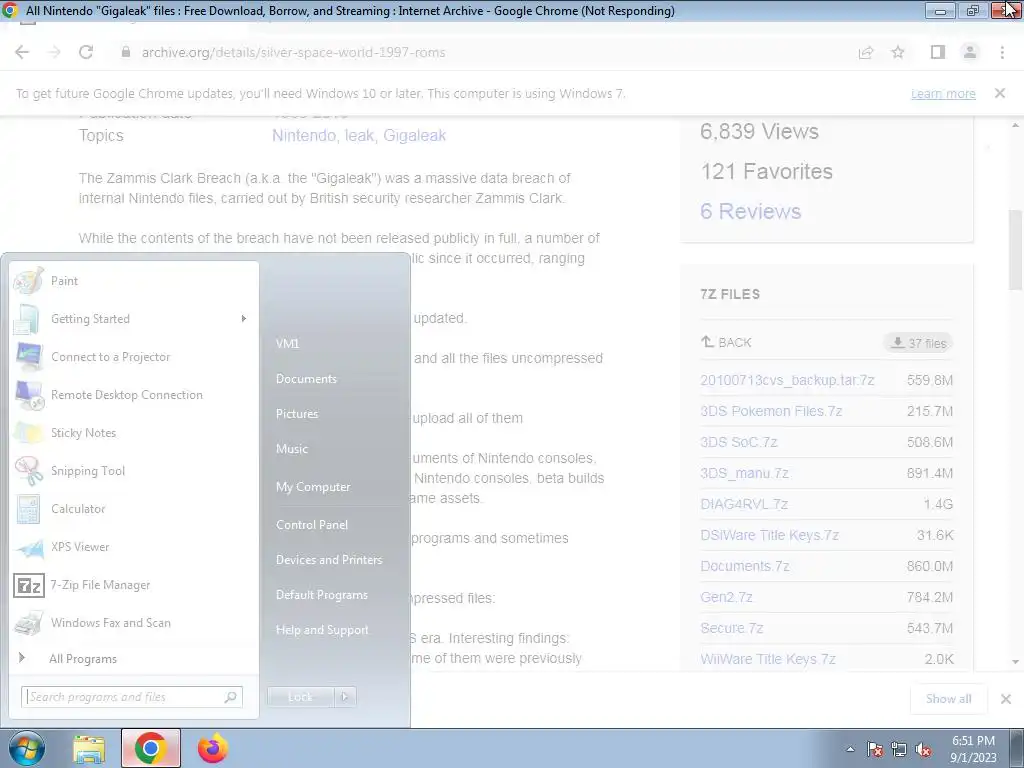Click Learn more in the update notice
Screen dimensions: 1024x768
(943, 94)
